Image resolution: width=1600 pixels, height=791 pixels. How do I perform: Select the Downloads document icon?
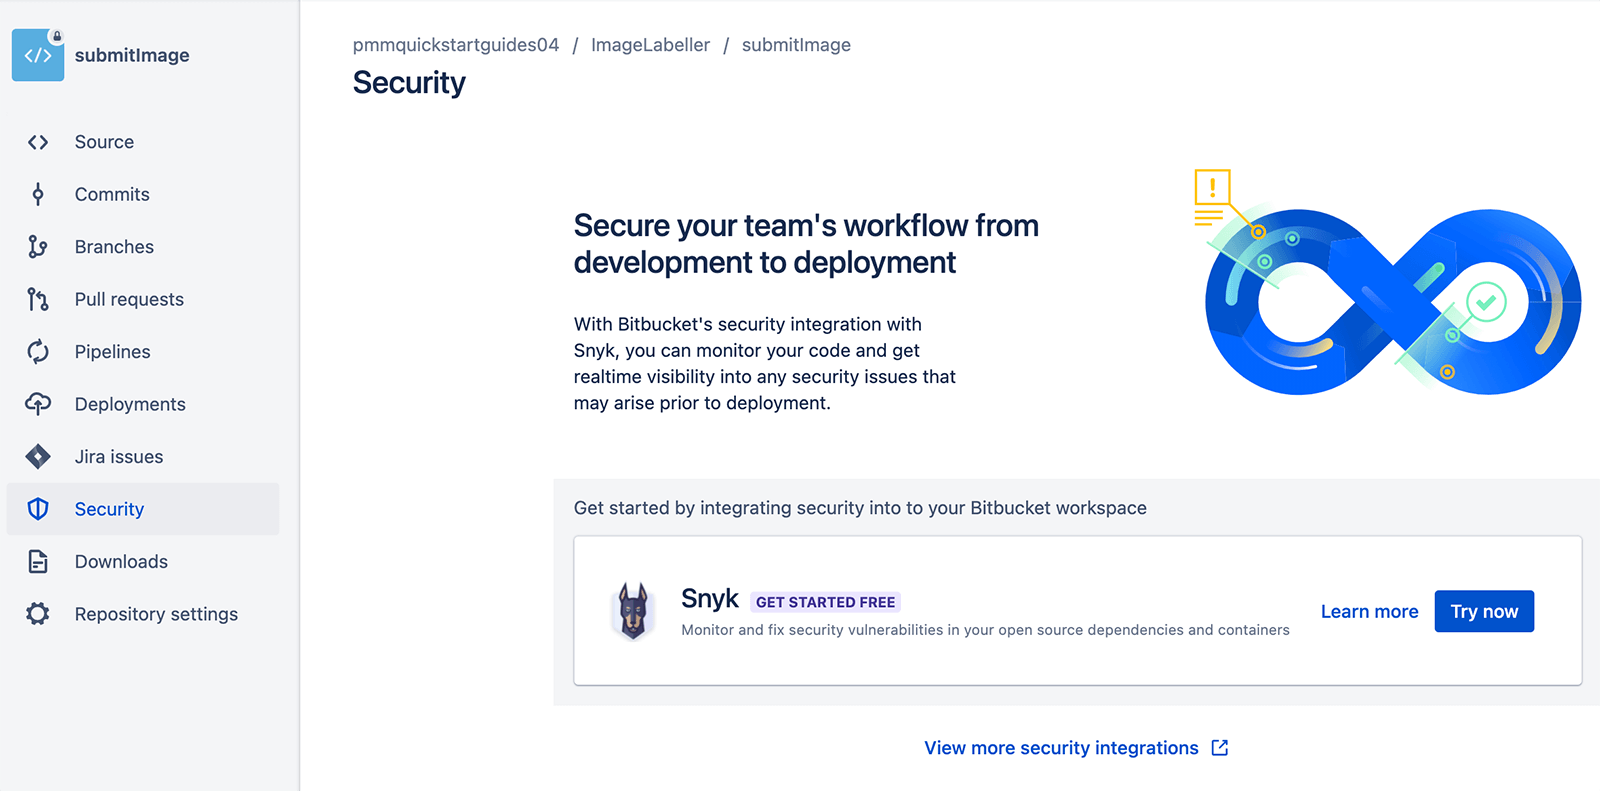(37, 561)
